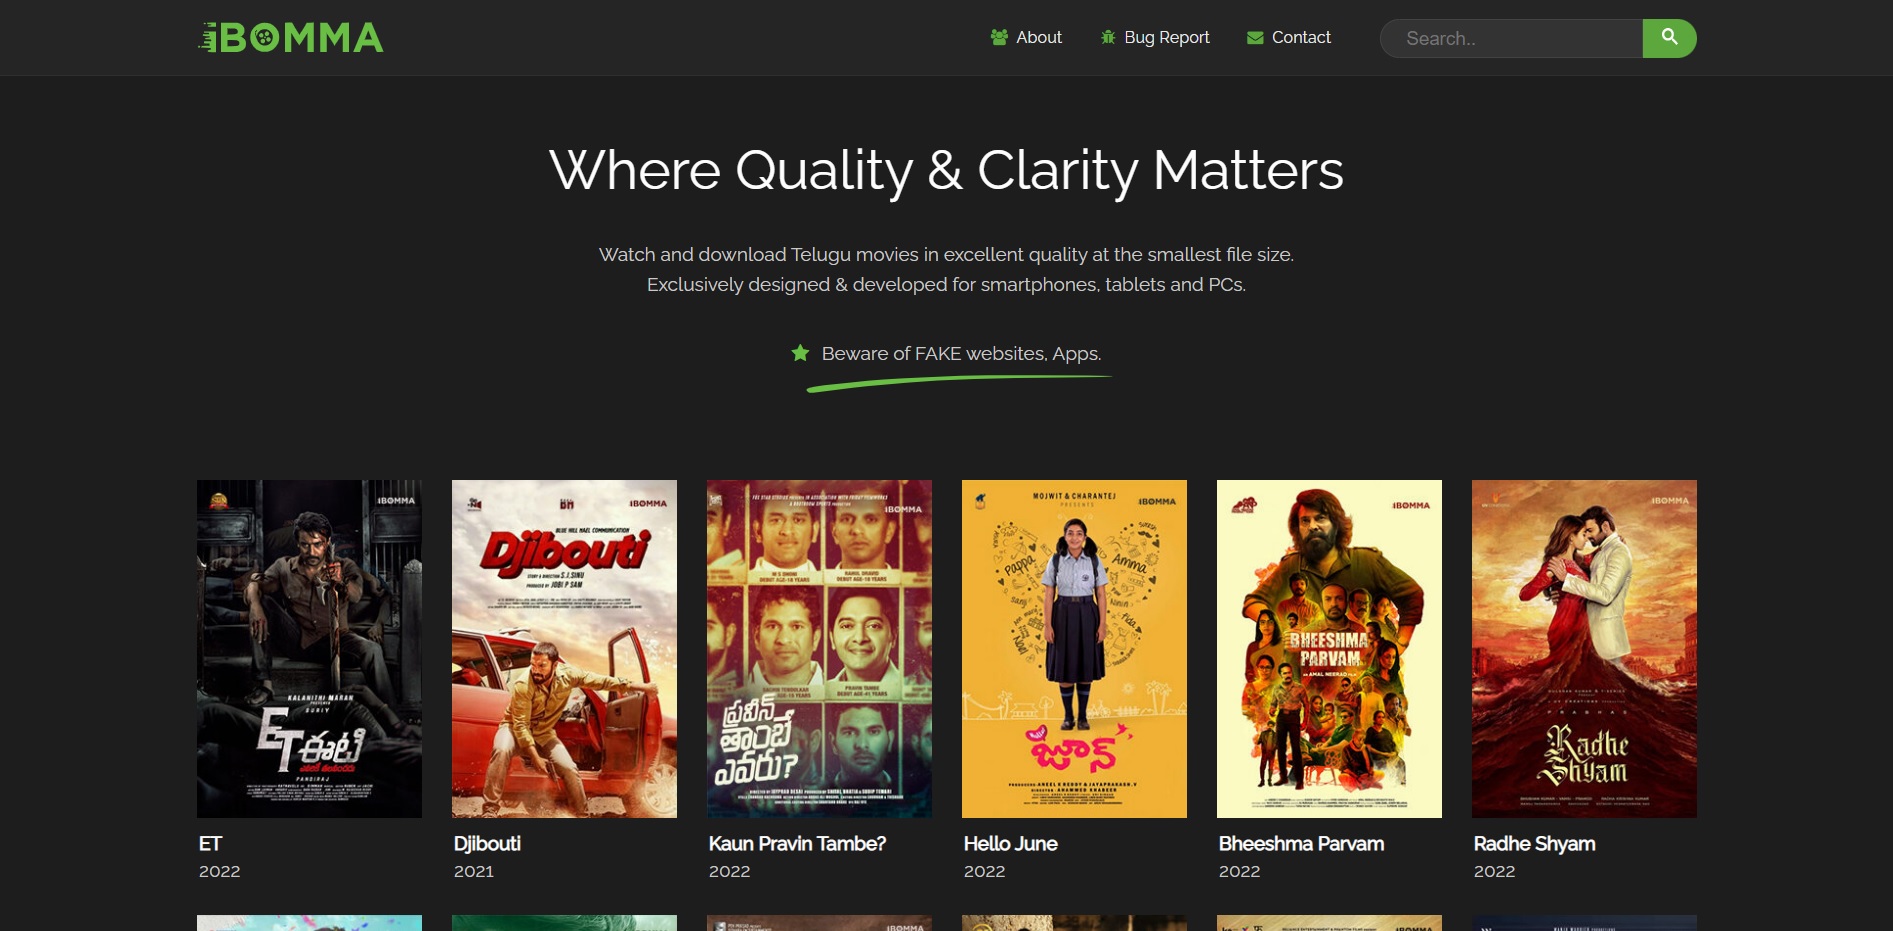Click the envelope icon beside Contact
This screenshot has height=931, width=1893.
1255,38
